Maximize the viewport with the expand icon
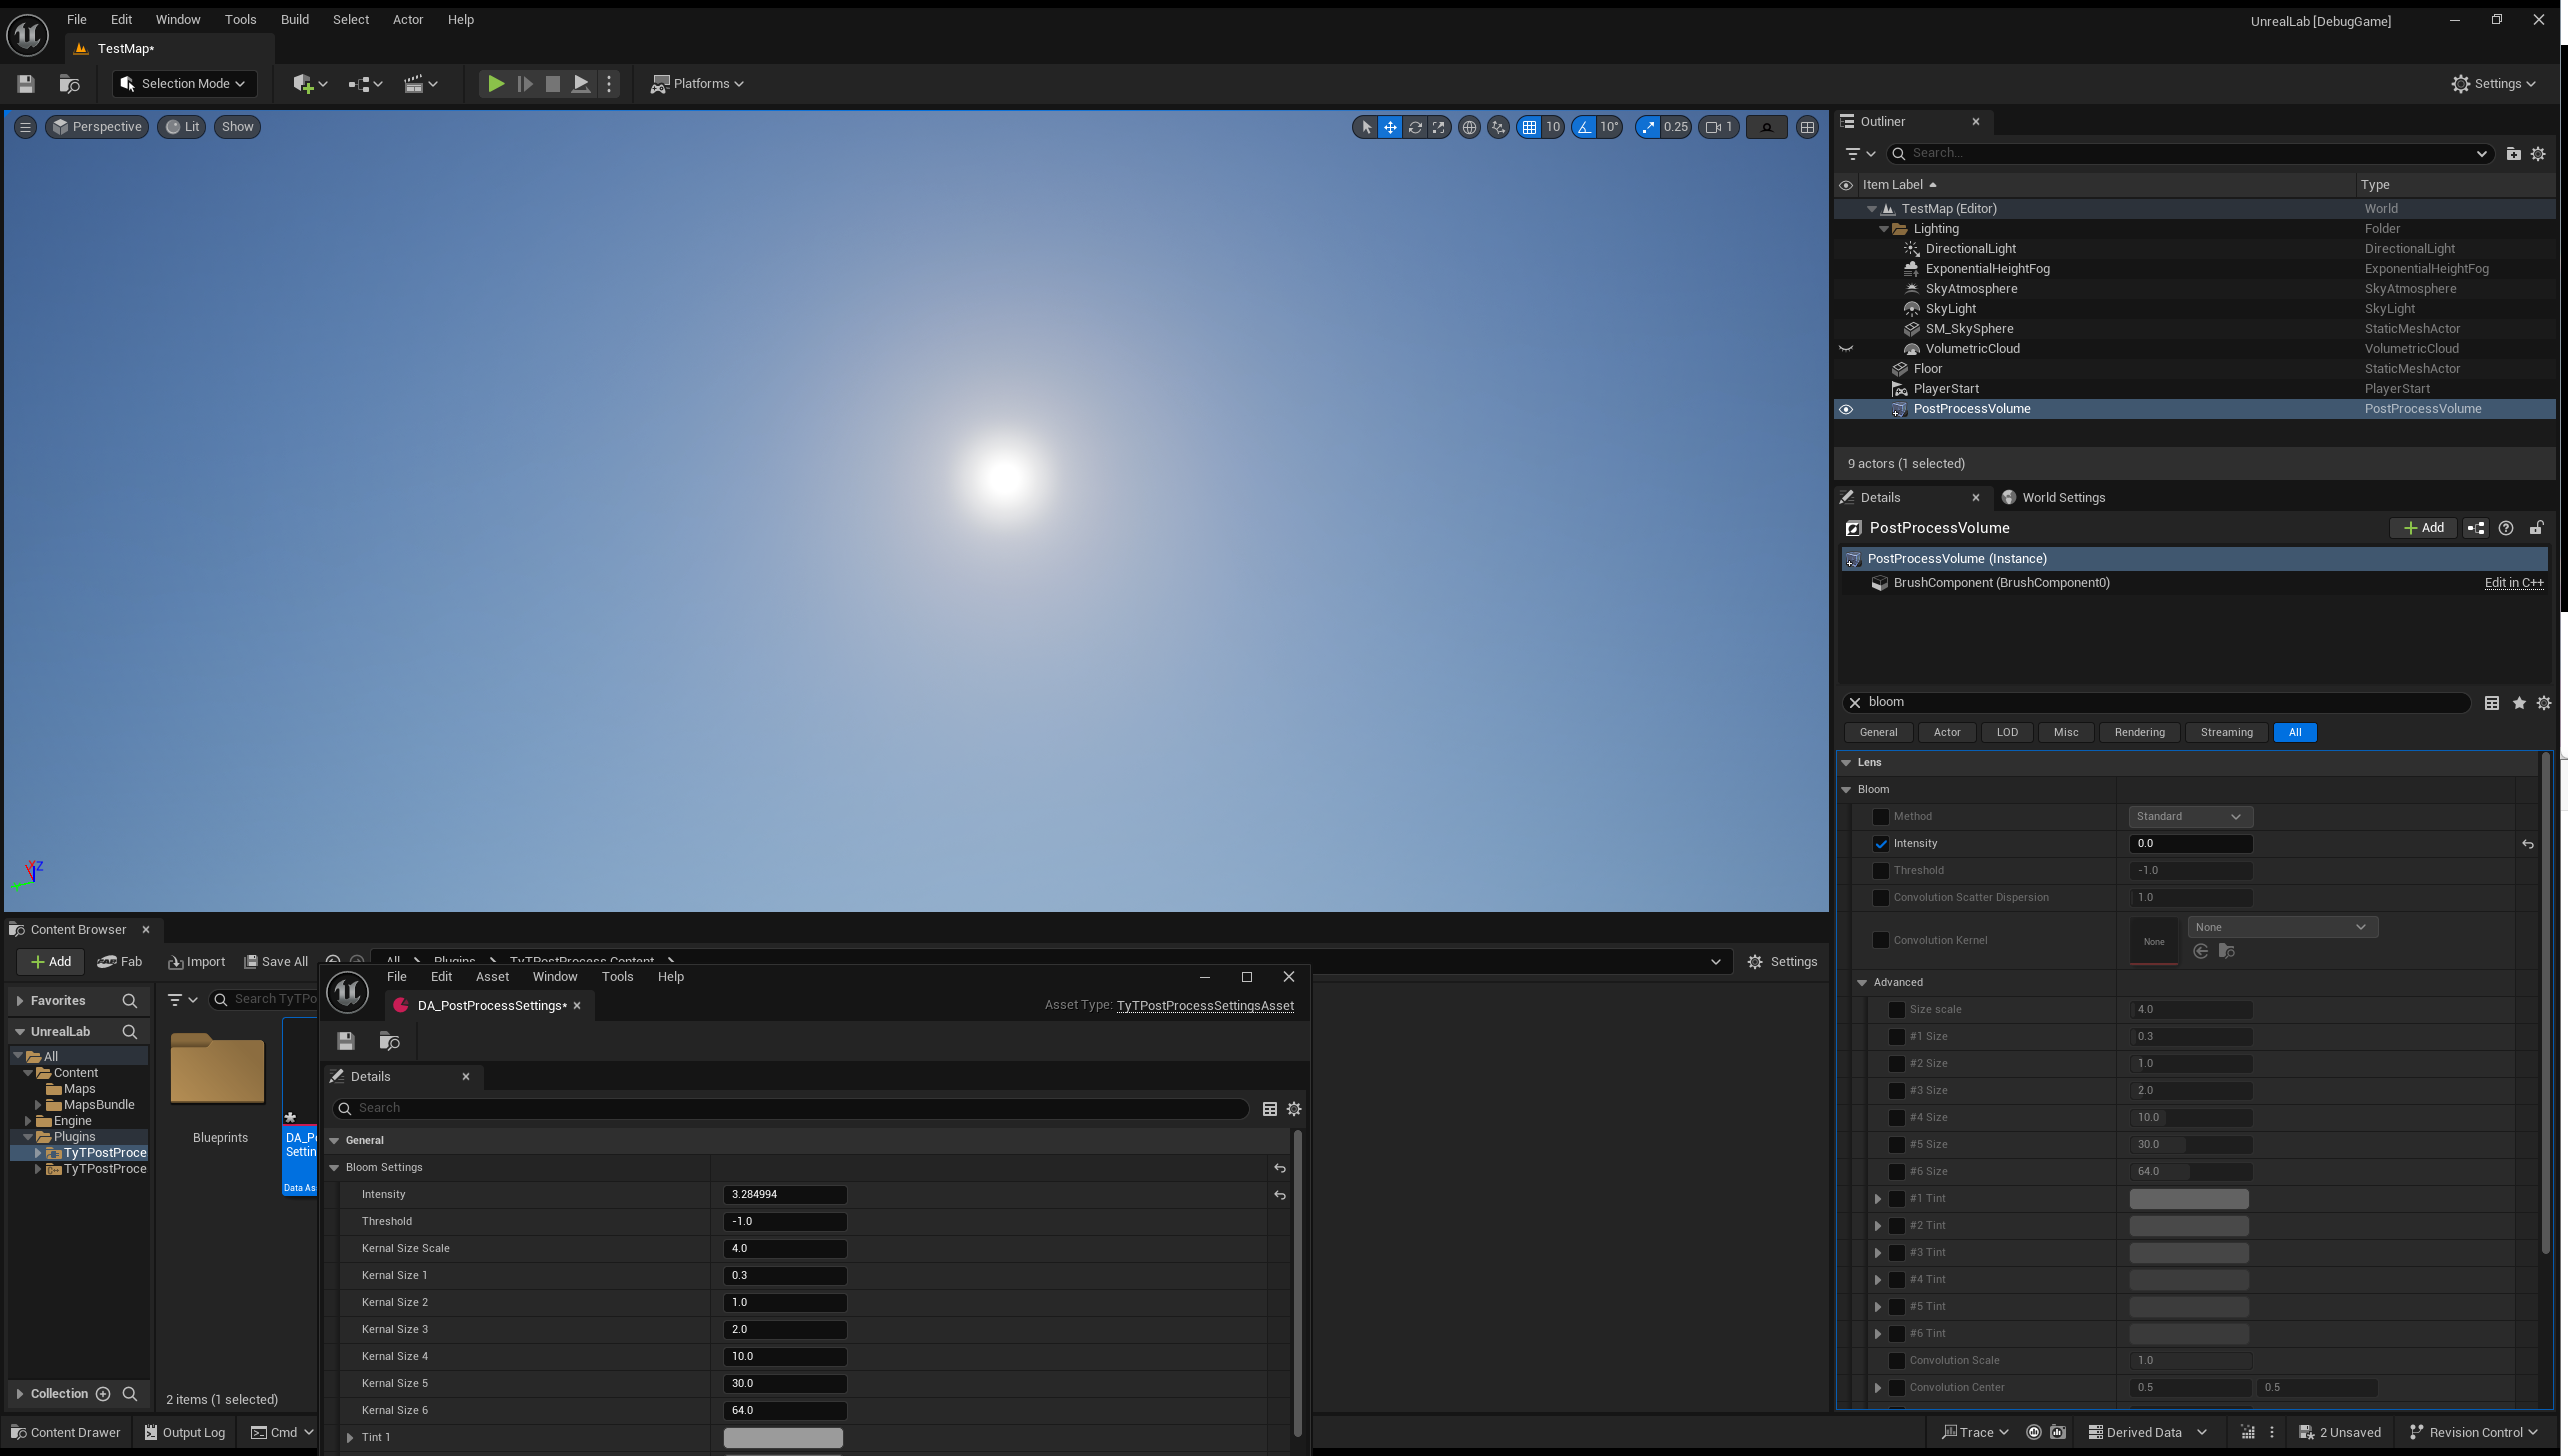The height and width of the screenshot is (1456, 2568). pos(1438,127)
